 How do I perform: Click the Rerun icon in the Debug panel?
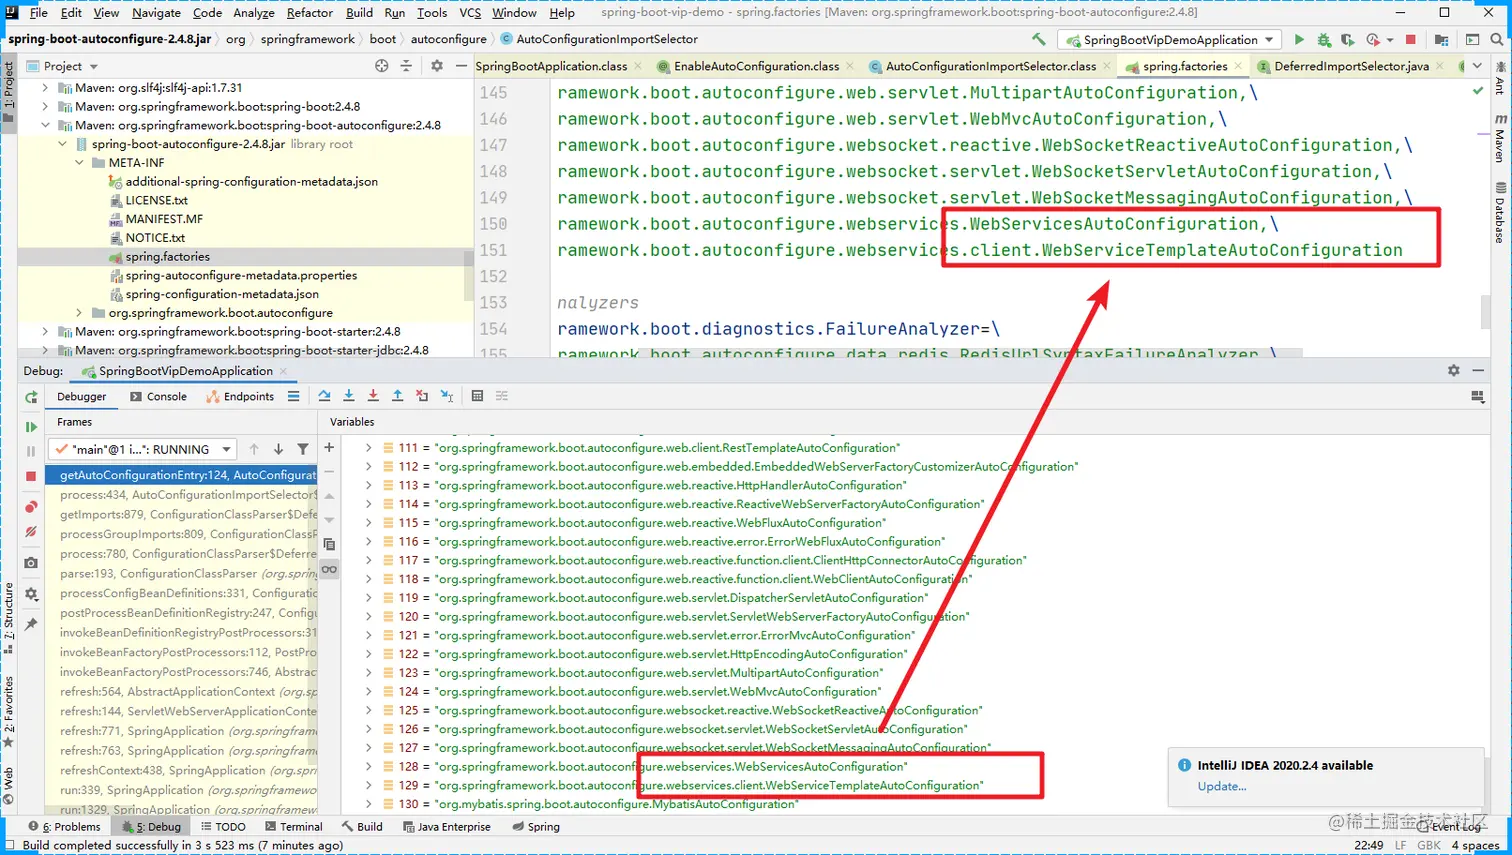[31, 397]
